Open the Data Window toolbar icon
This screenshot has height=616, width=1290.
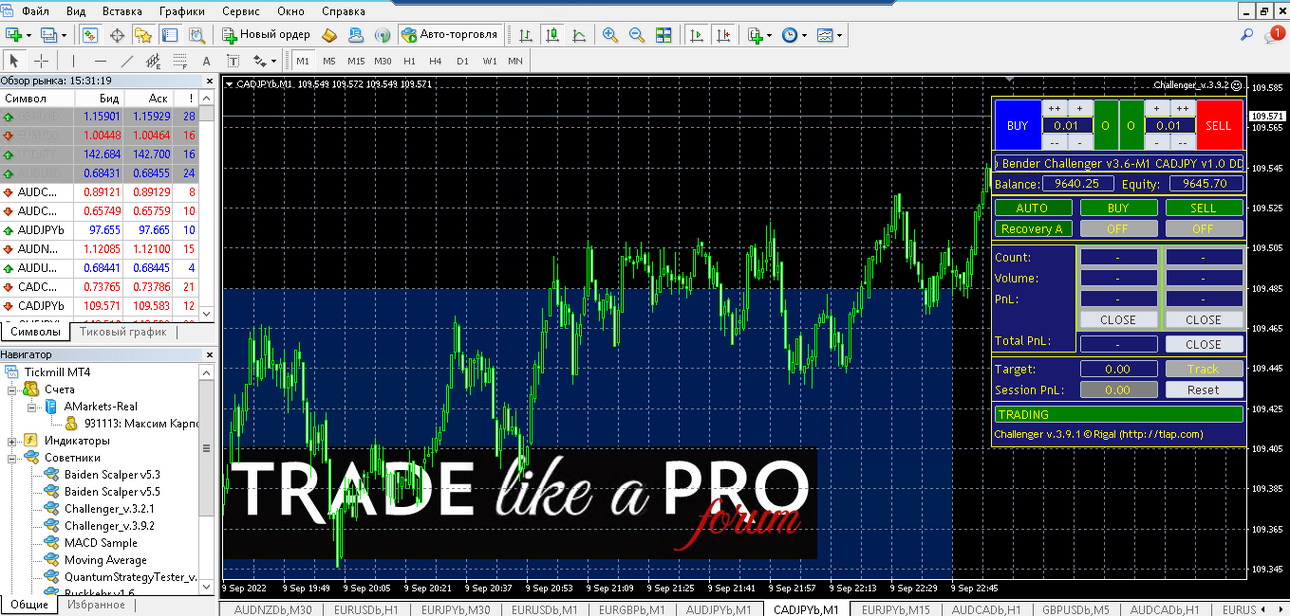[117, 34]
